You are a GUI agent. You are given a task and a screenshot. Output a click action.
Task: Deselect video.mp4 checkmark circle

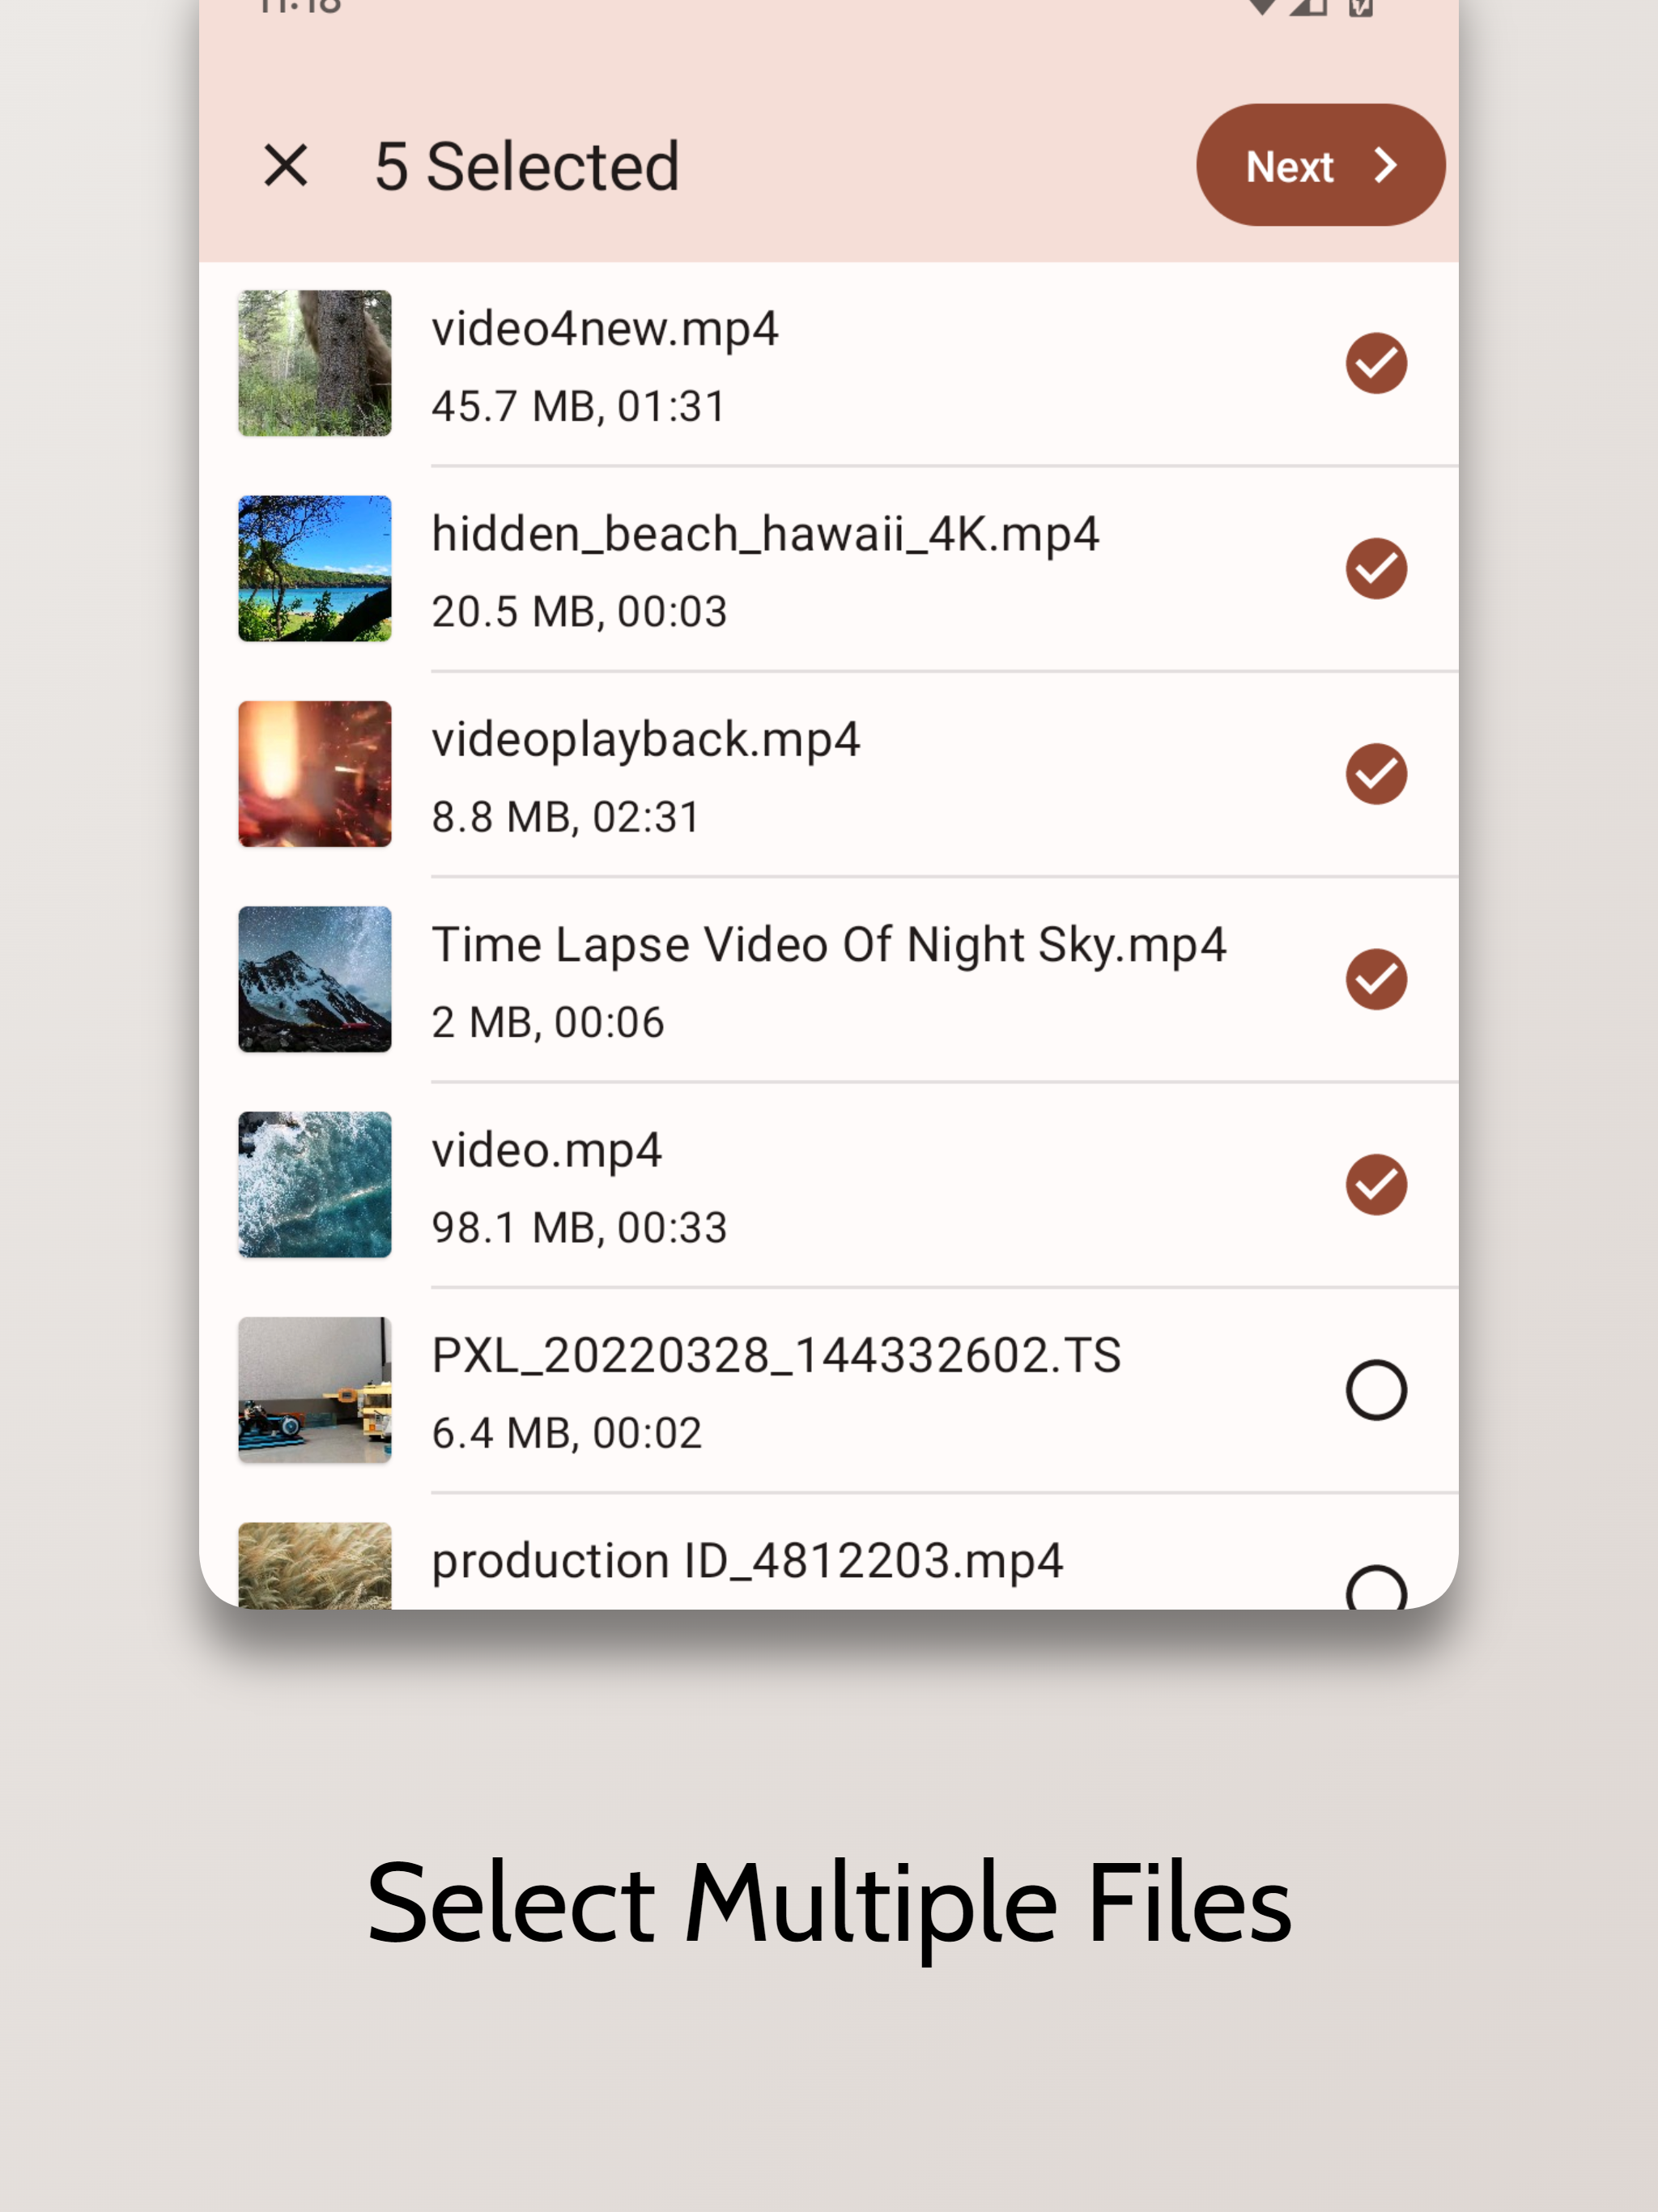tap(1376, 1185)
